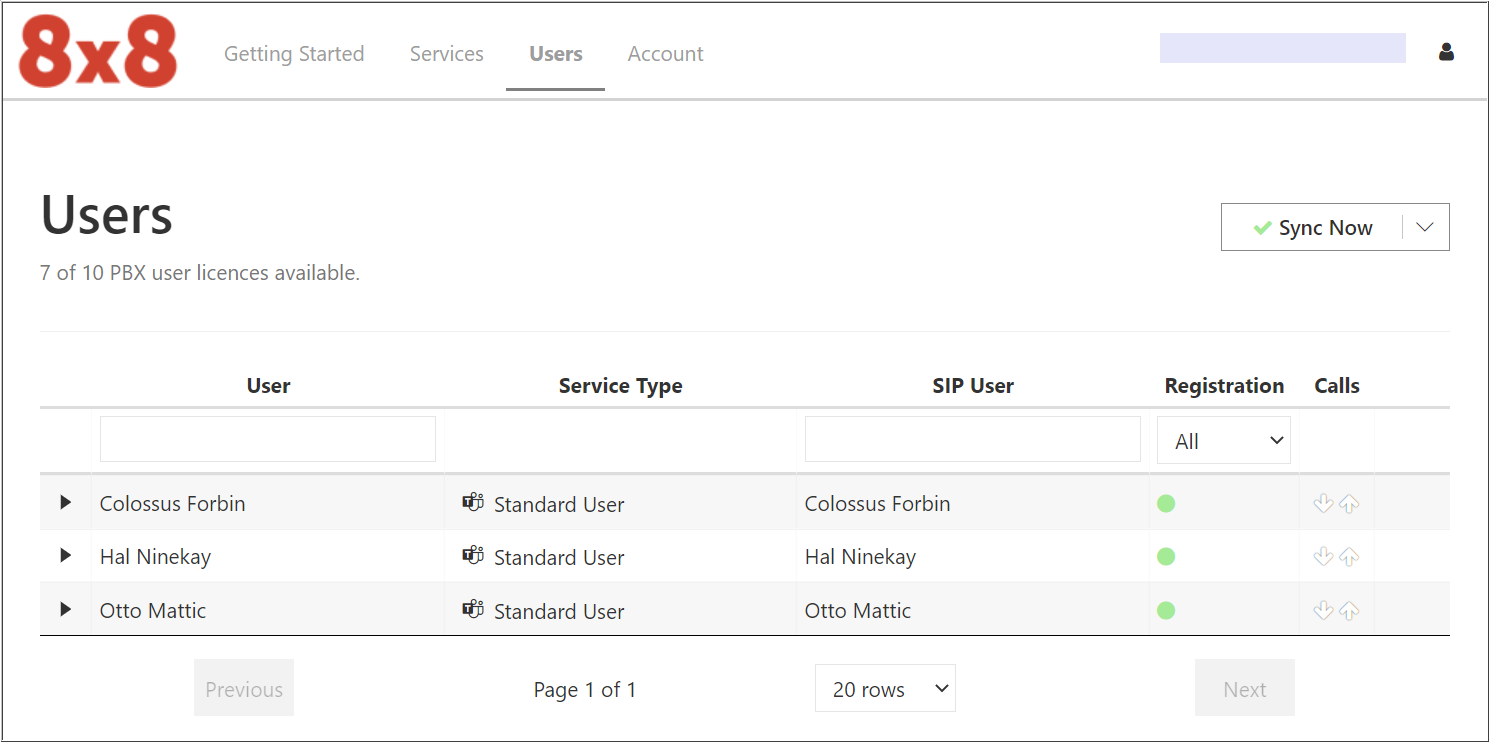Expand the Colossus Forbin row
Screen dimensions: 1489x742
[x=64, y=503]
